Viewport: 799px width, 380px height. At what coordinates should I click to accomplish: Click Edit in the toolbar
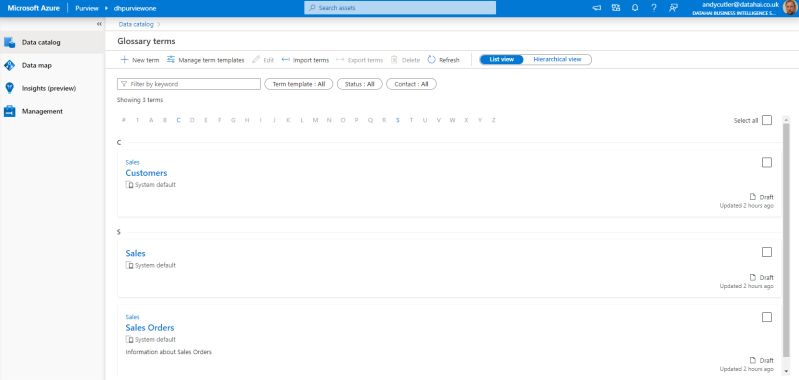263,60
